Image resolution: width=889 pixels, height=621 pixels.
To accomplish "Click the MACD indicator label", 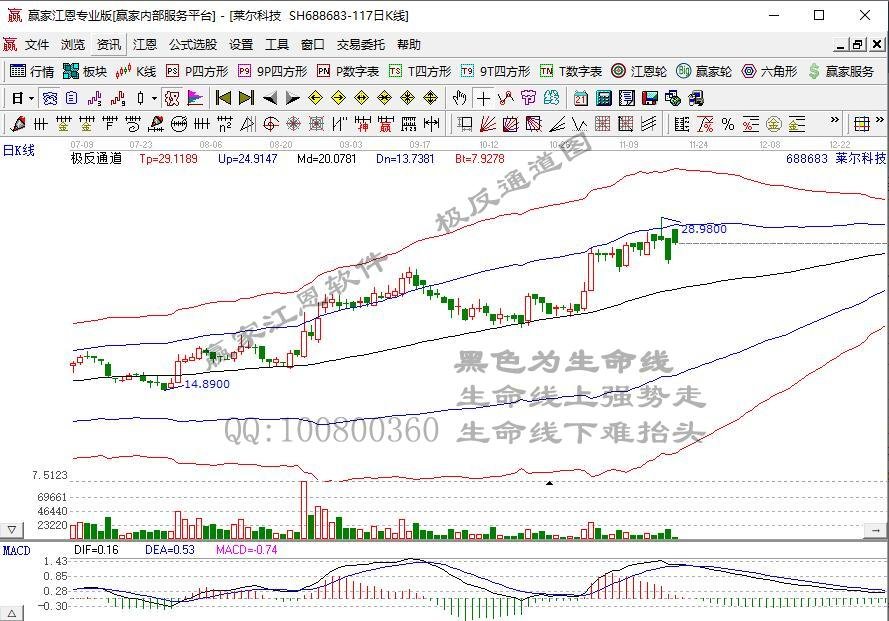I will click(x=16, y=550).
